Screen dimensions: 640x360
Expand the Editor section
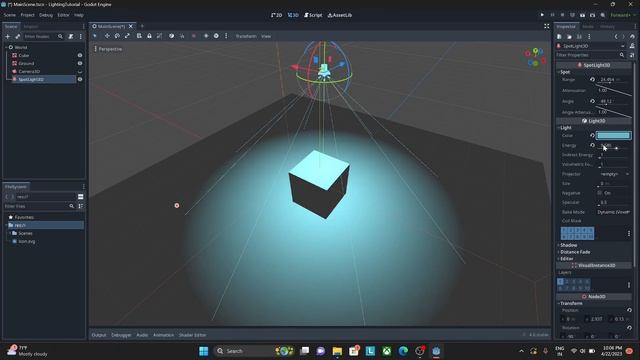point(567,259)
